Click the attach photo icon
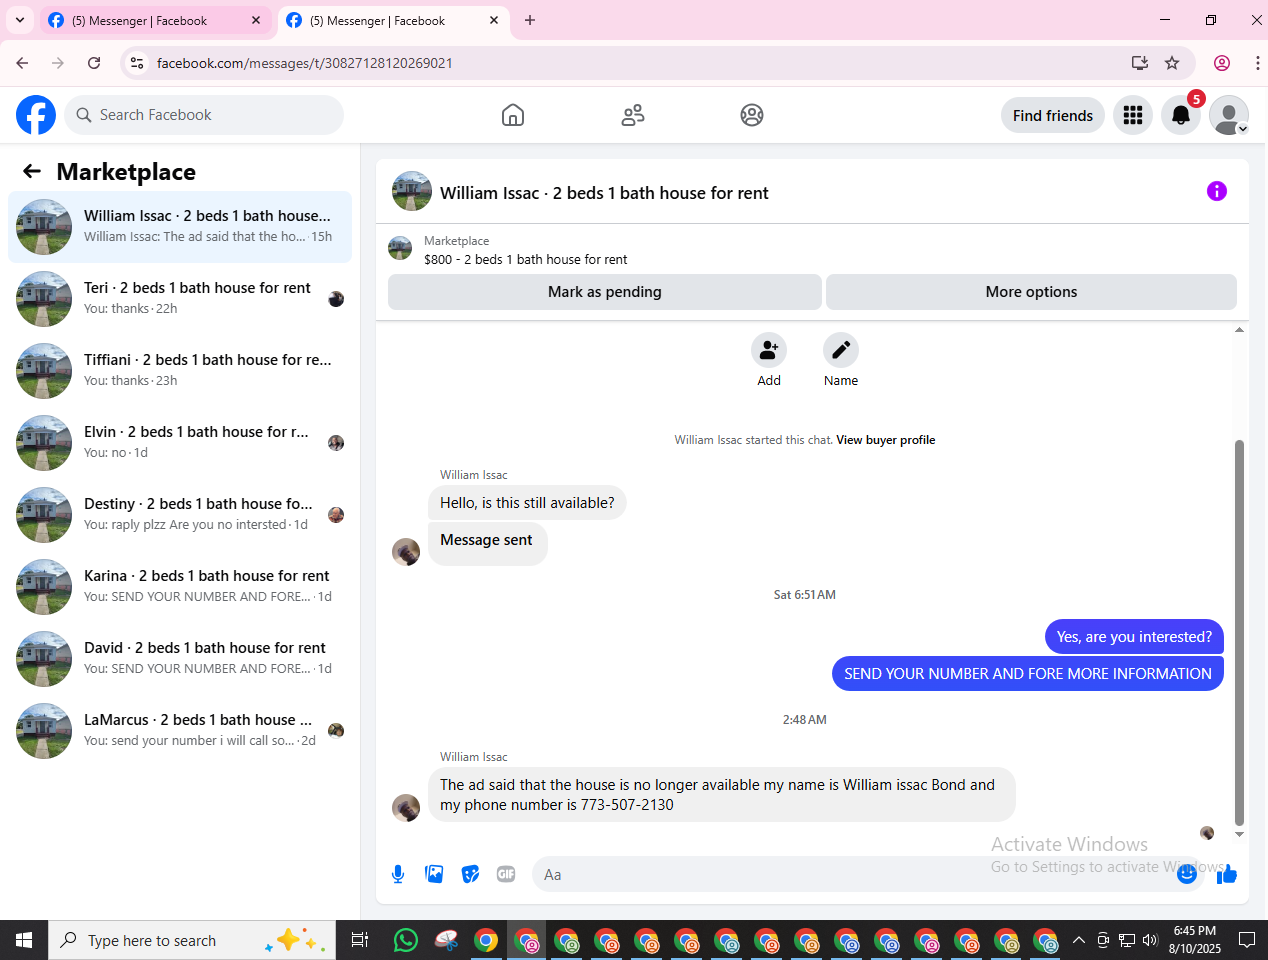The image size is (1268, 960). click(434, 874)
